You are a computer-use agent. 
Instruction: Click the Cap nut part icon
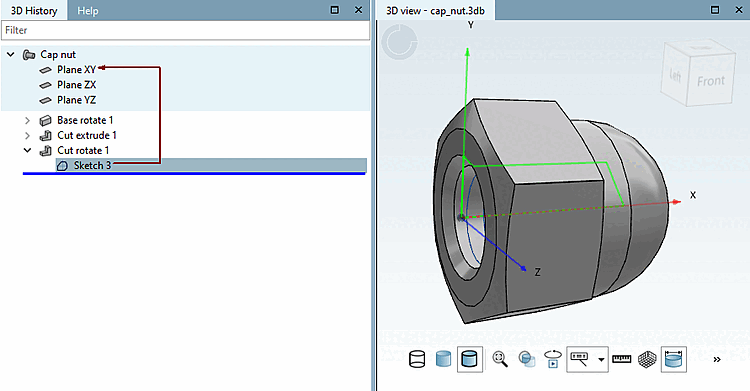point(29,55)
